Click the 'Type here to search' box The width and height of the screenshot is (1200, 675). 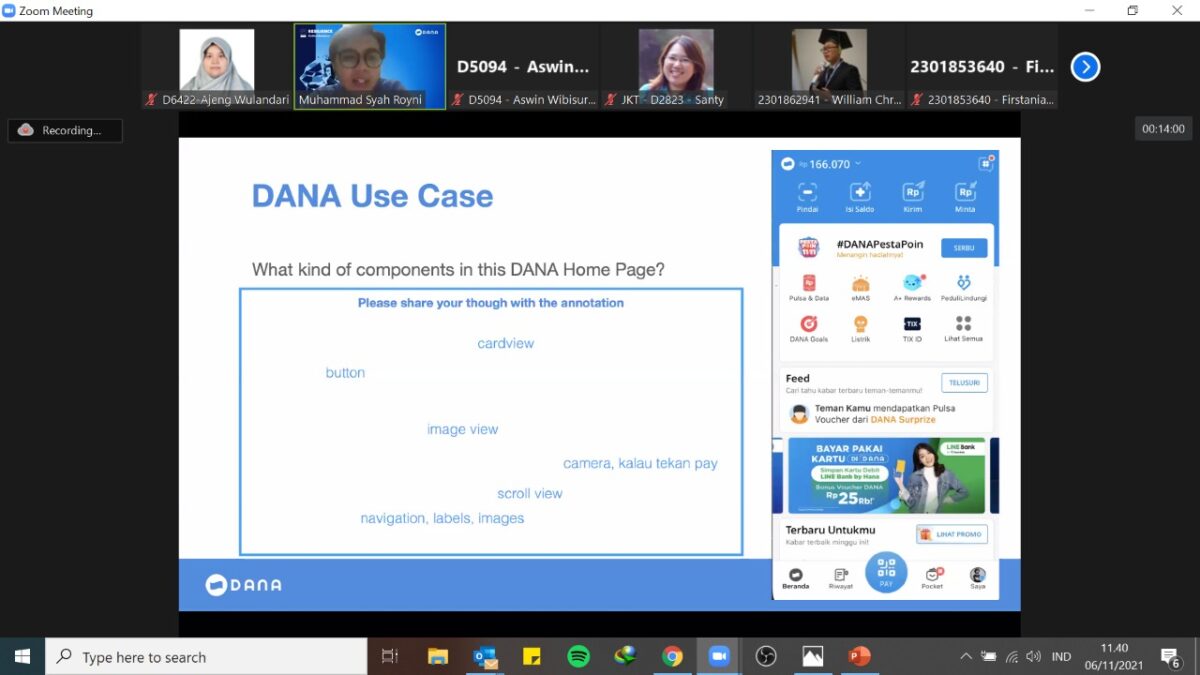coord(206,656)
